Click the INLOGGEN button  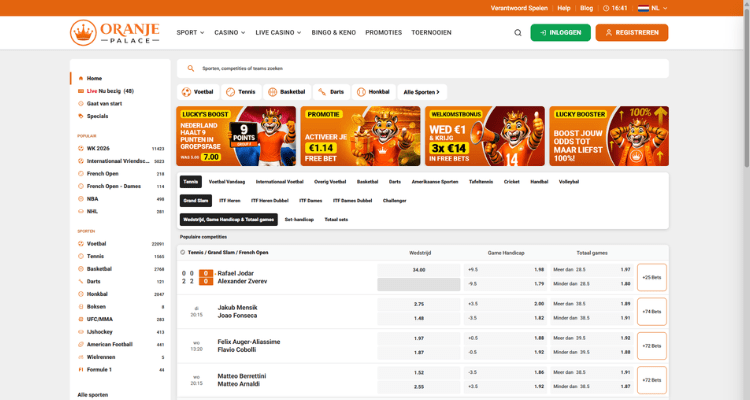click(561, 33)
